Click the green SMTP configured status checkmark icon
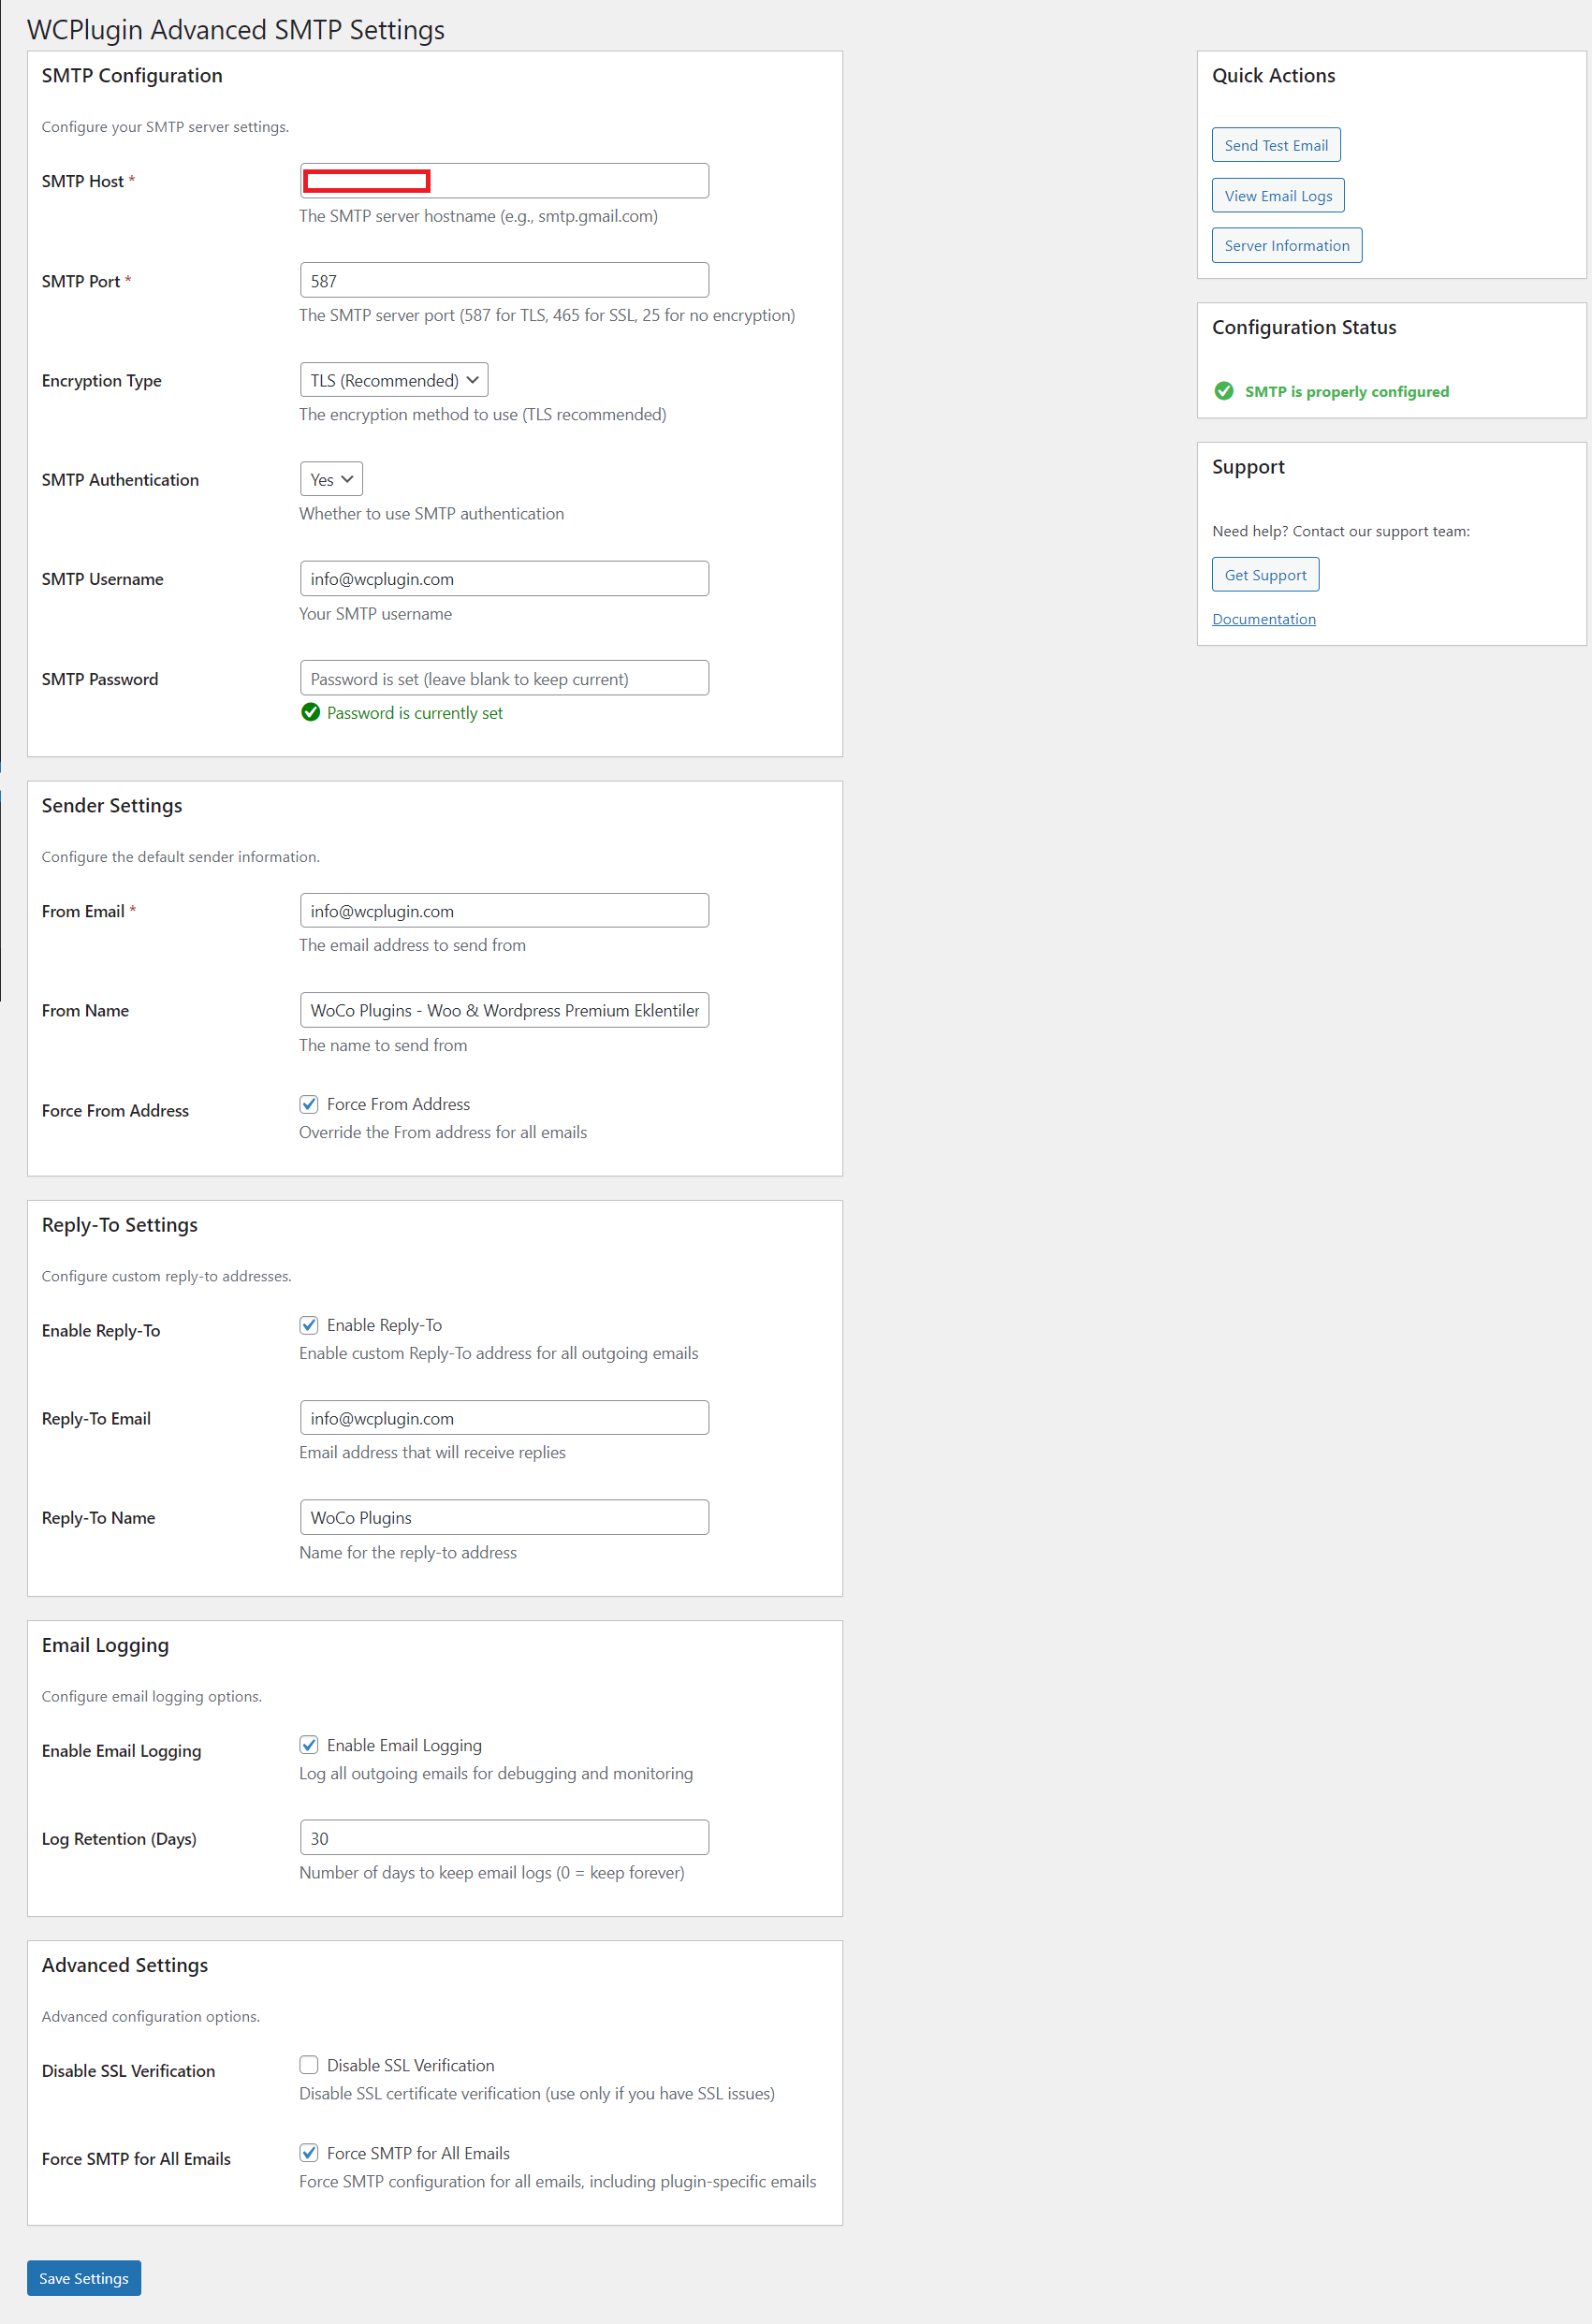 [1223, 391]
